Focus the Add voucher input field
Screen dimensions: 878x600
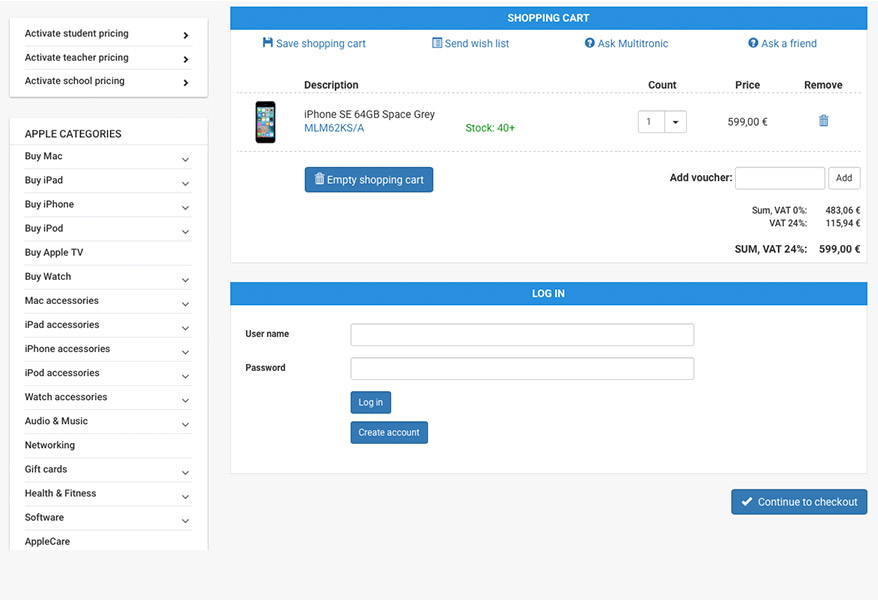tap(779, 178)
